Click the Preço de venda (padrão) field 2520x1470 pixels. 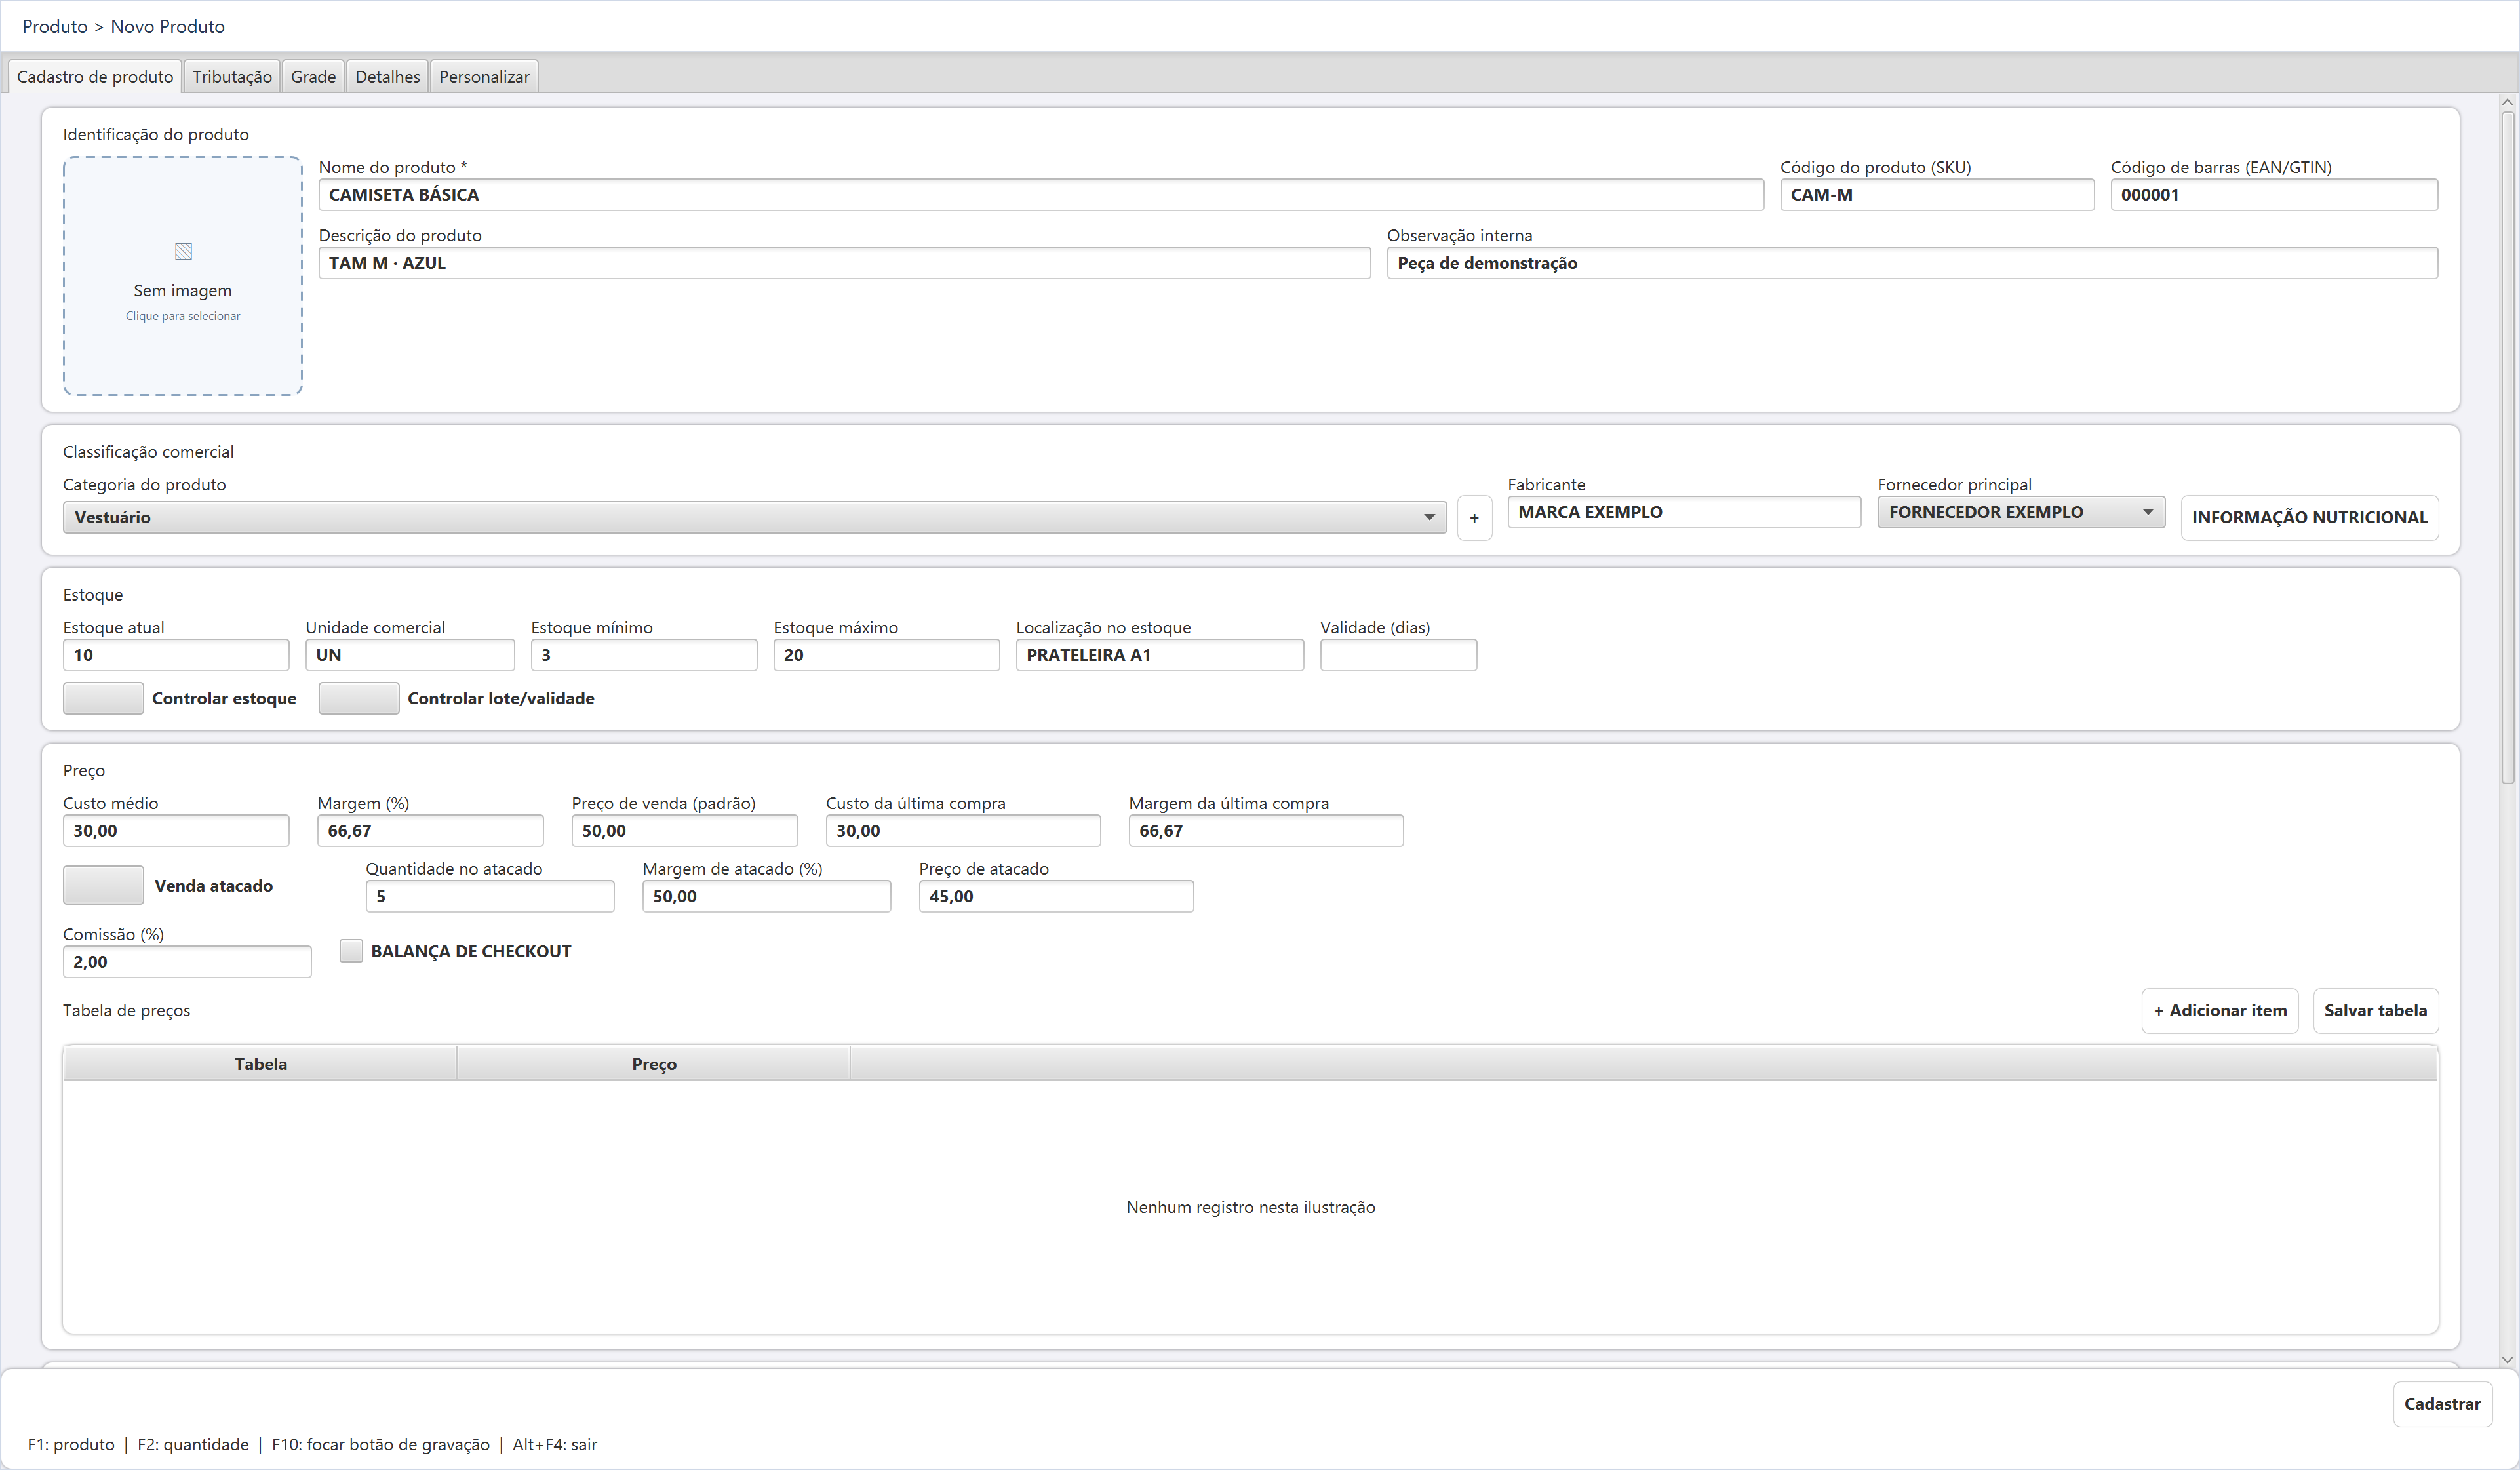(685, 831)
